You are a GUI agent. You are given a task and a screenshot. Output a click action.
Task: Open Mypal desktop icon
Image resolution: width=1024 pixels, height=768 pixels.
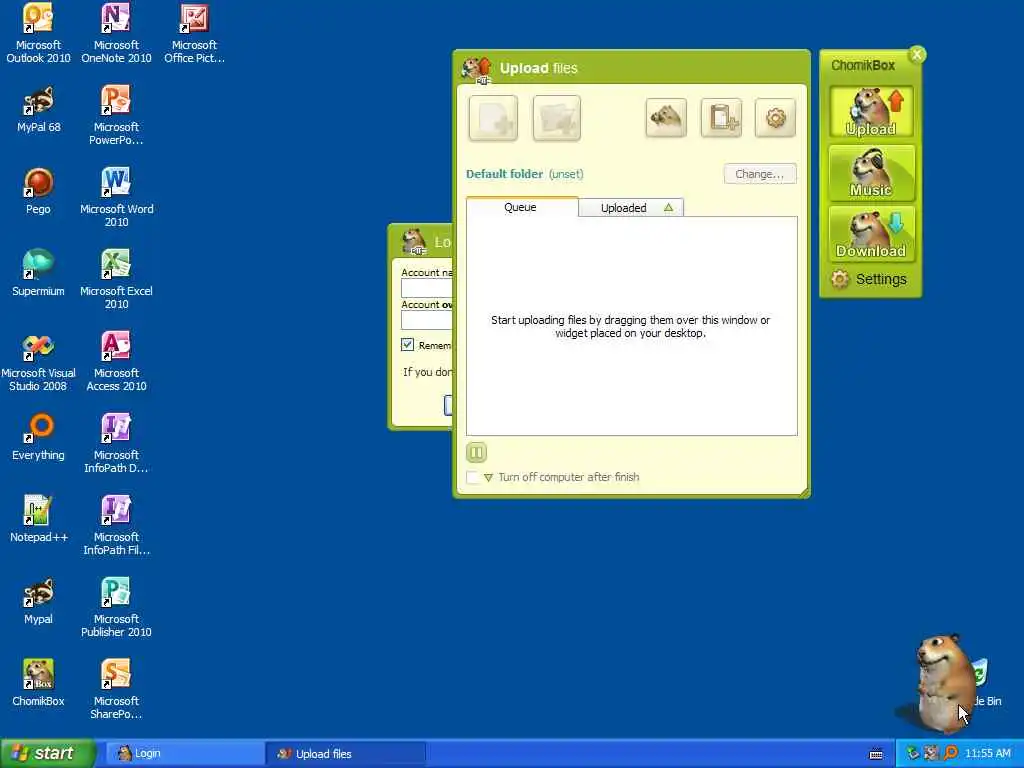(x=38, y=601)
